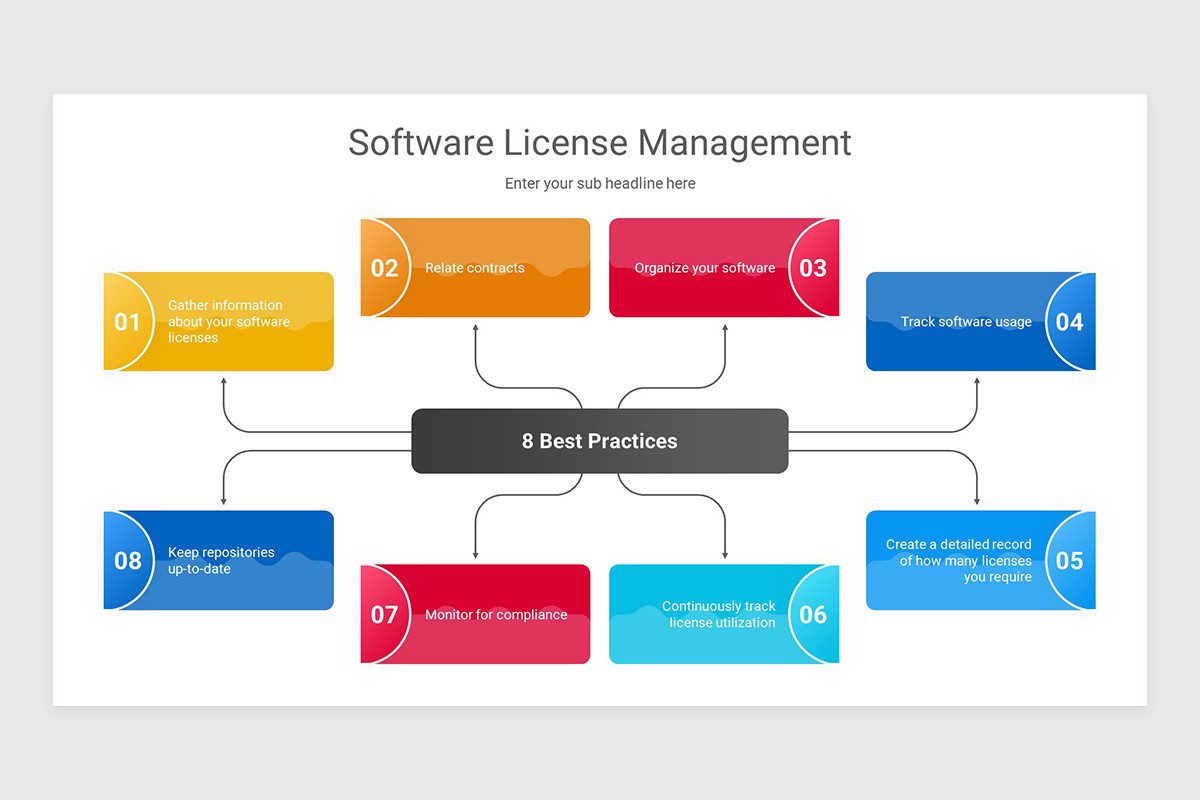Select the 03 badge beside Organize your software
Screen dimensions: 1200x800
click(x=814, y=267)
